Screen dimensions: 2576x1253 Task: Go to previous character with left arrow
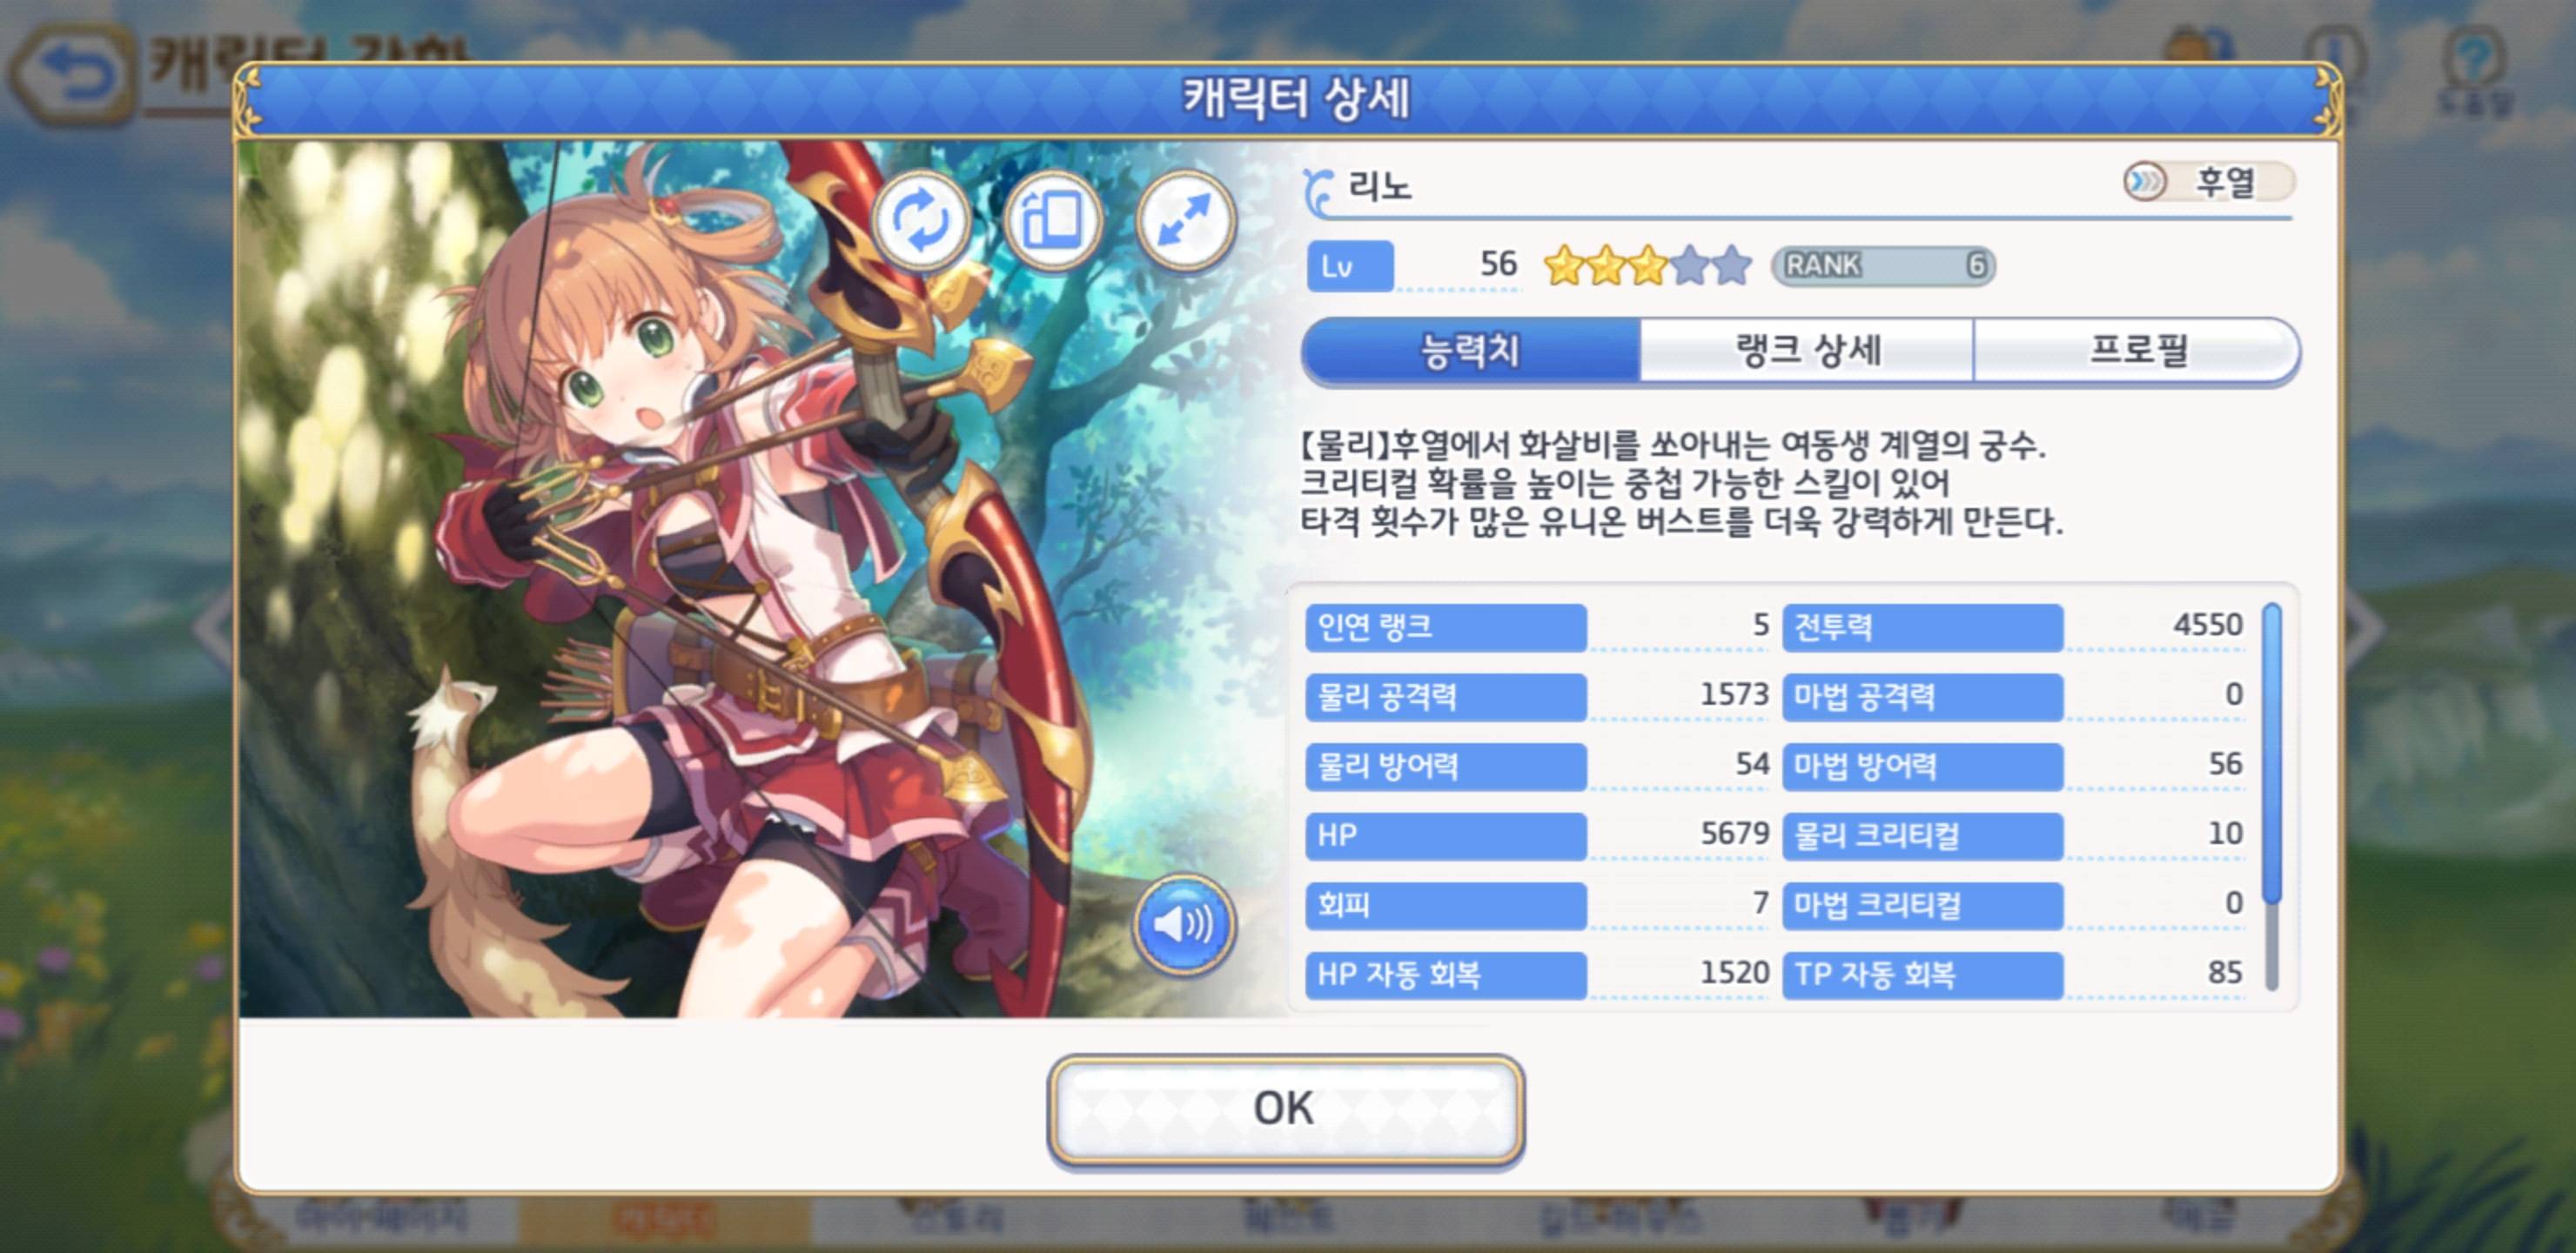coord(213,627)
